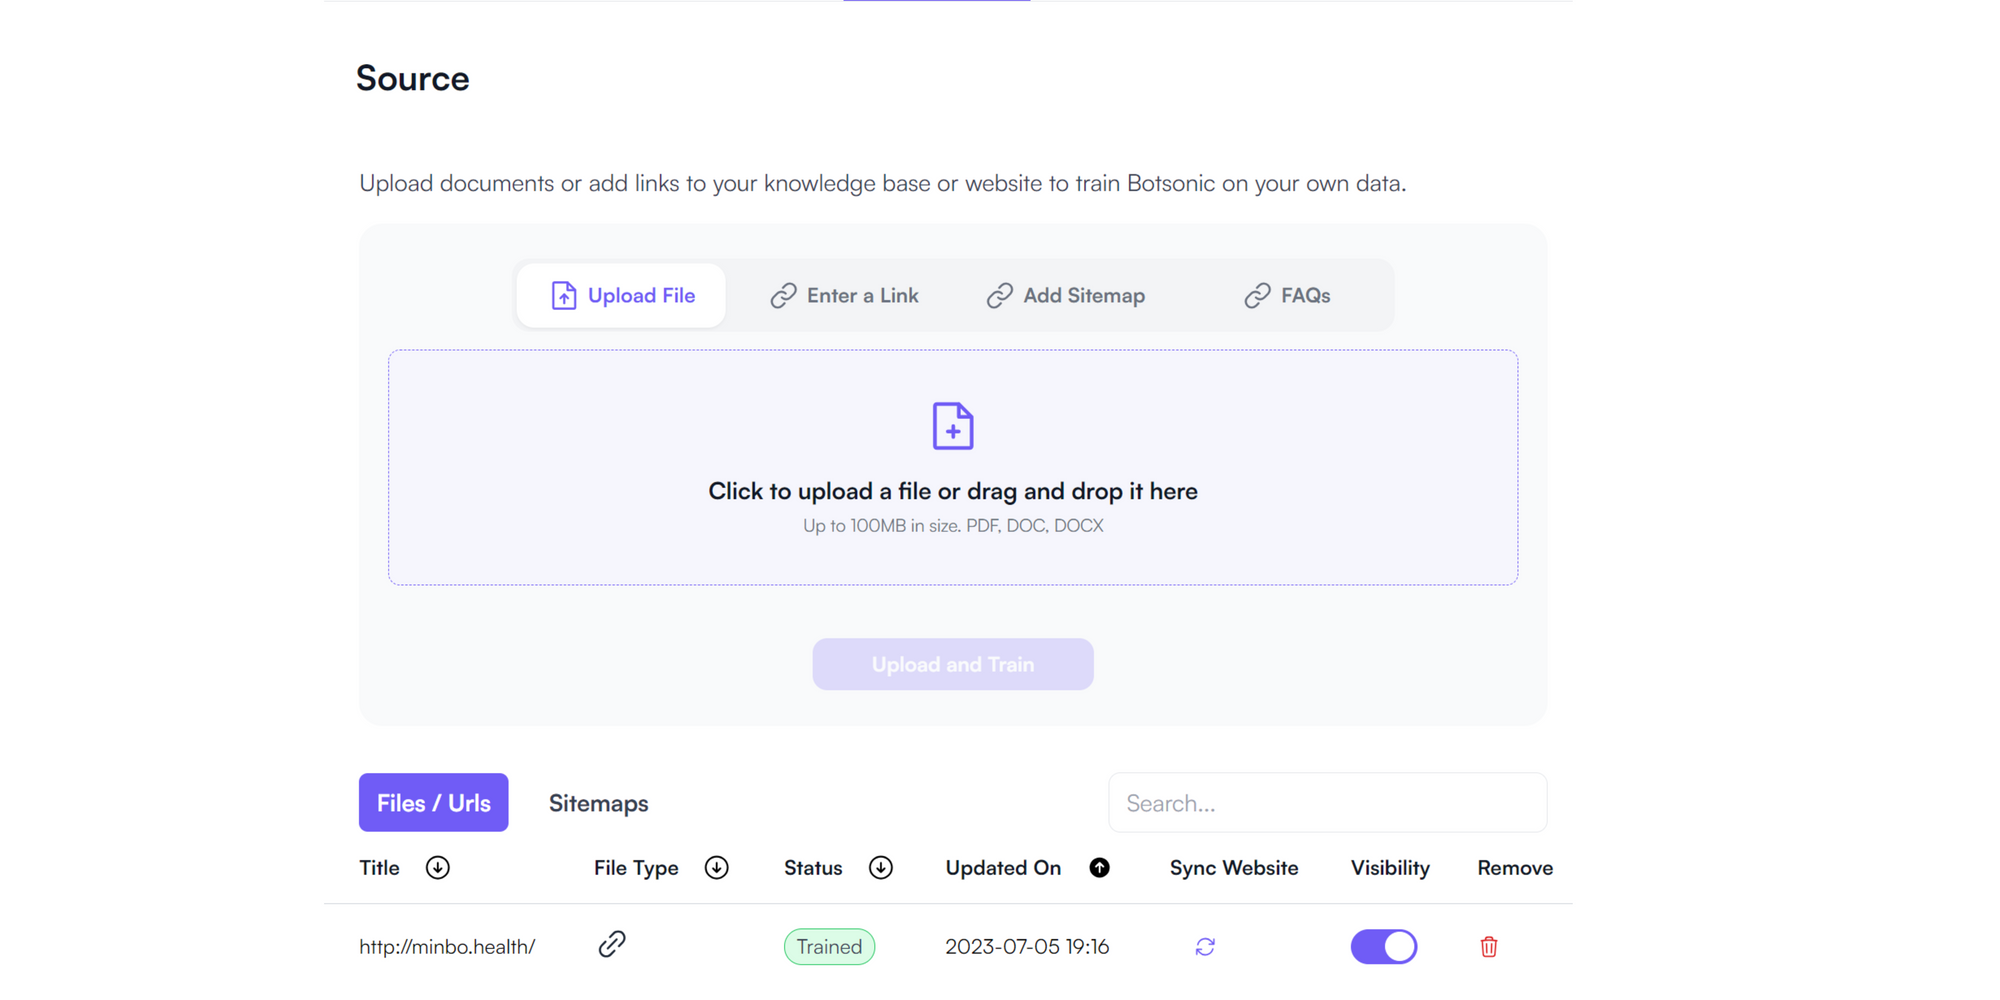The height and width of the screenshot is (1000, 2000).
Task: Sort the Title column descending
Action: coord(438,868)
